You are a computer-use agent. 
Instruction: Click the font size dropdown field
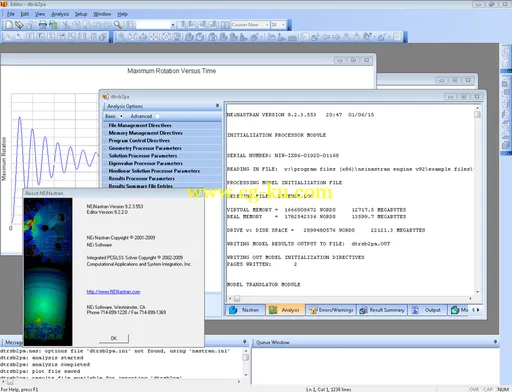(x=278, y=25)
